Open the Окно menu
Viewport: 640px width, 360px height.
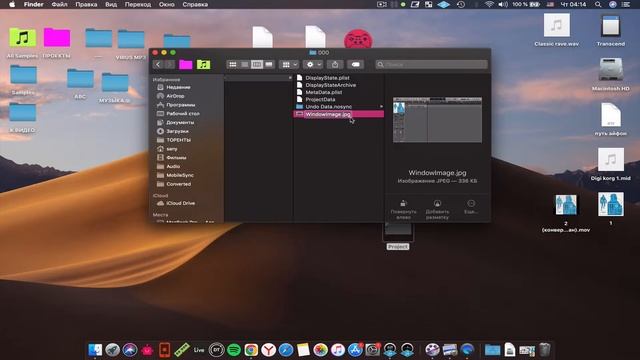click(x=167, y=4)
